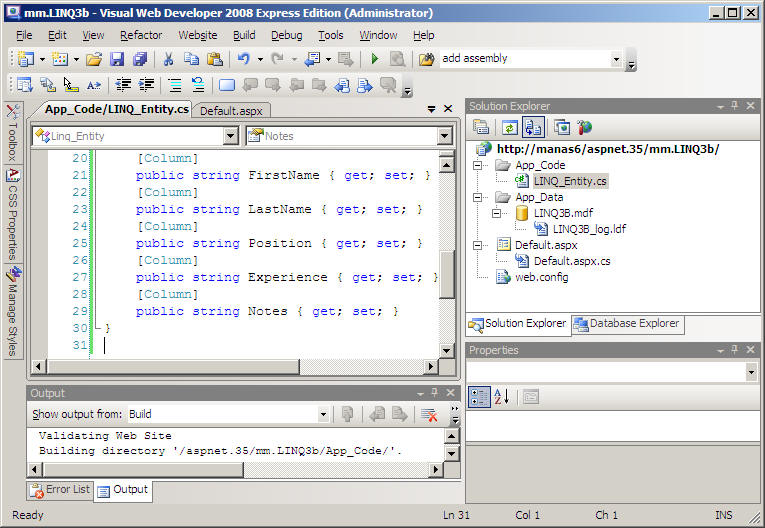This screenshot has width=765, height=528.
Task: Collapse the App_Data folder node
Action: (478, 197)
